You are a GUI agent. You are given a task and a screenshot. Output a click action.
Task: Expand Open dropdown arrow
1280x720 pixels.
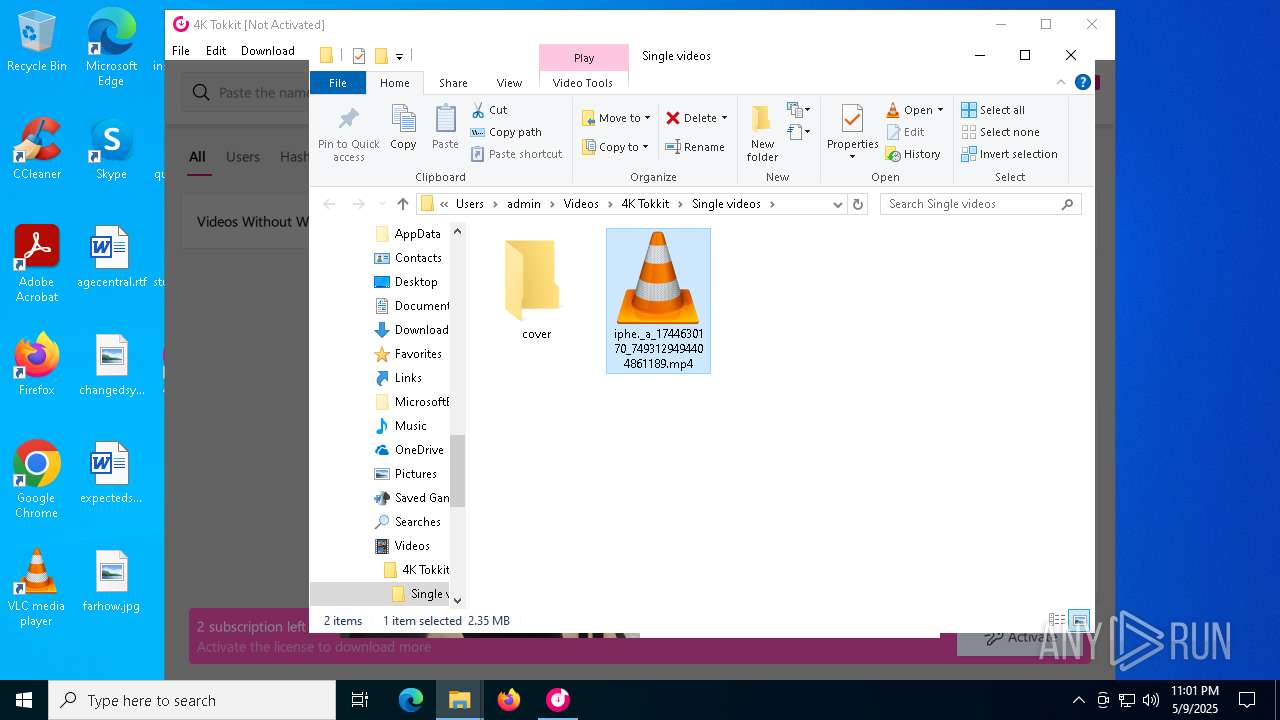click(x=940, y=110)
